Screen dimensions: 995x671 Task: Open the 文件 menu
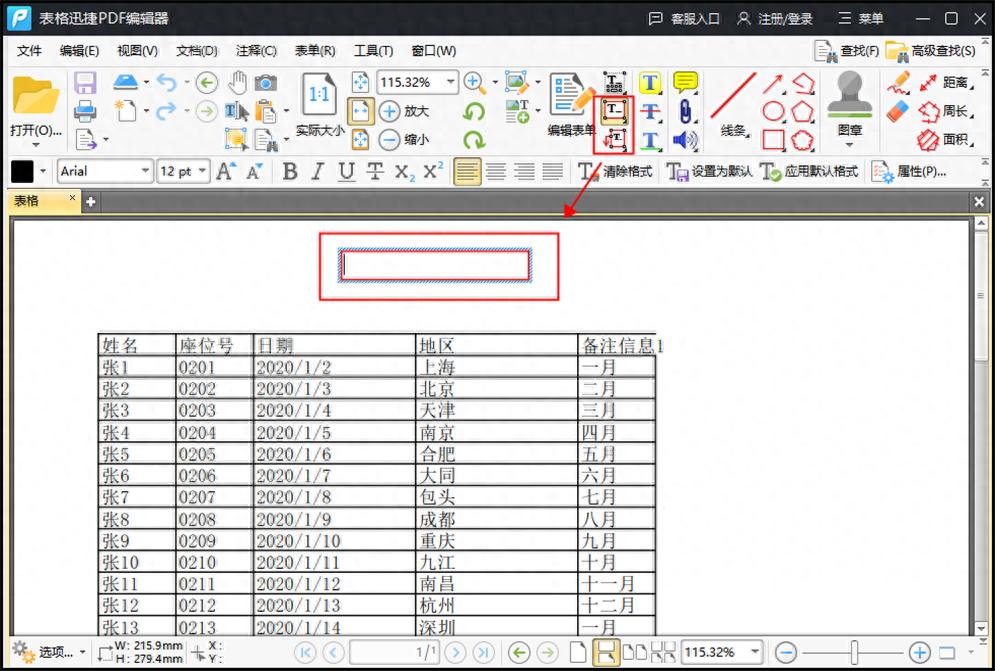pos(29,51)
